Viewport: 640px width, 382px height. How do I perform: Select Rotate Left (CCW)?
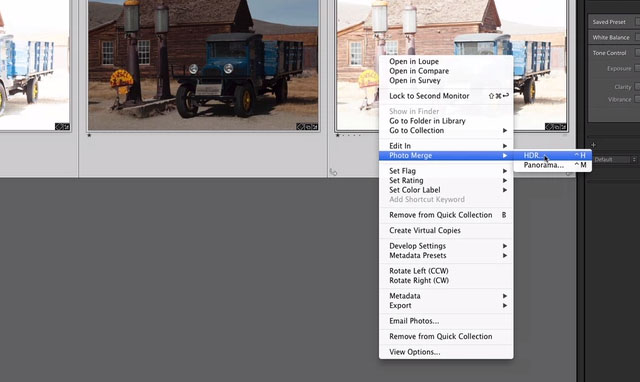[x=446, y=271]
